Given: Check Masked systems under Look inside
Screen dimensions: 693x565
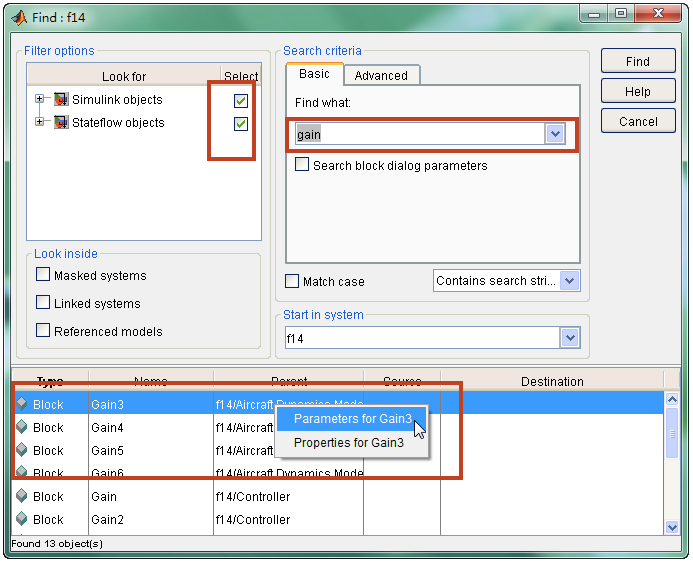Looking at the screenshot, I should tap(43, 274).
